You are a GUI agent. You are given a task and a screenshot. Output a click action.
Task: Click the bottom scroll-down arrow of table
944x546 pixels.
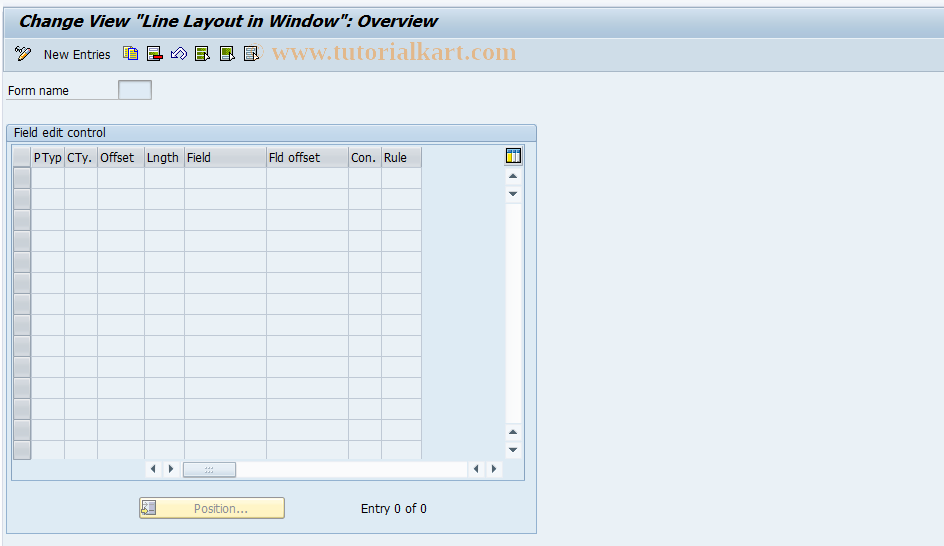[x=513, y=450]
